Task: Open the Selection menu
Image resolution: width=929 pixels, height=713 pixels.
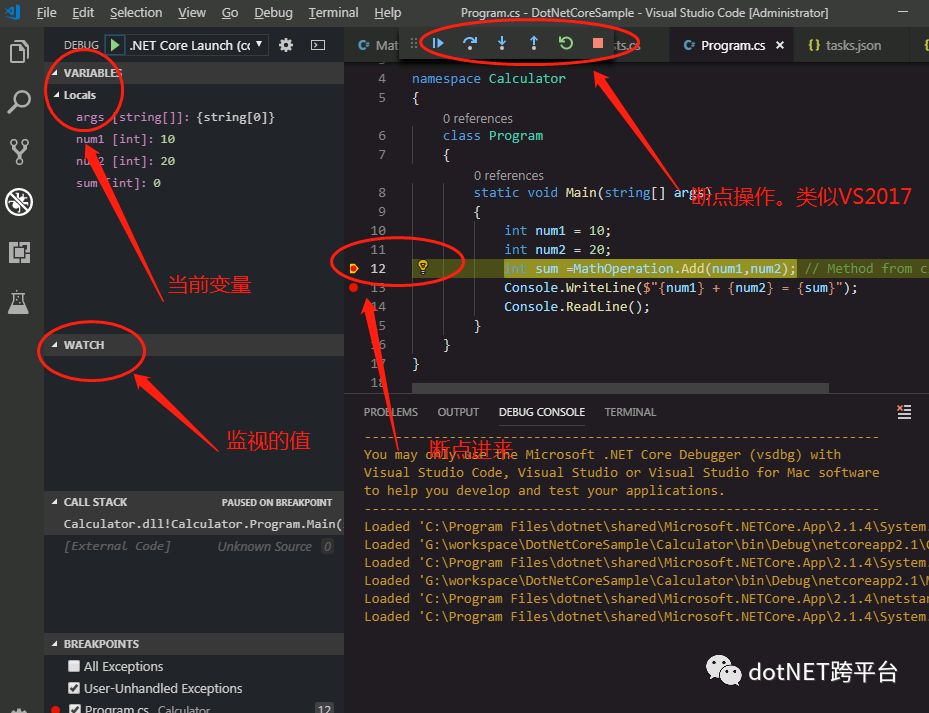Action: tap(136, 12)
